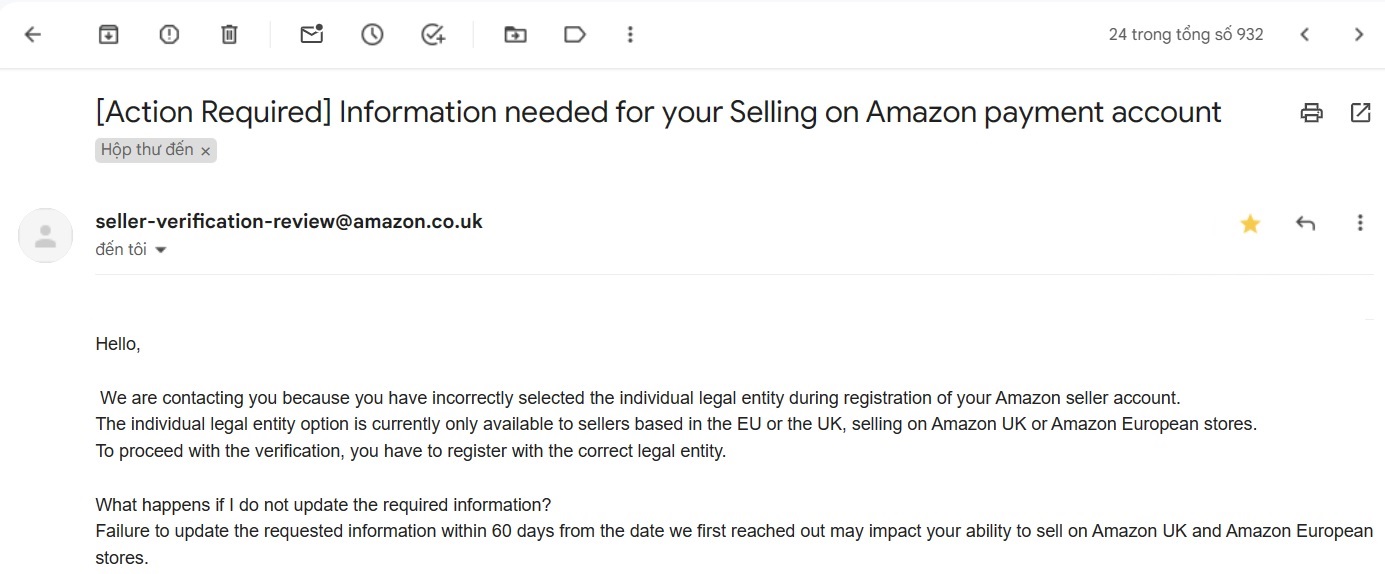Report this email as spam

[x=169, y=35]
